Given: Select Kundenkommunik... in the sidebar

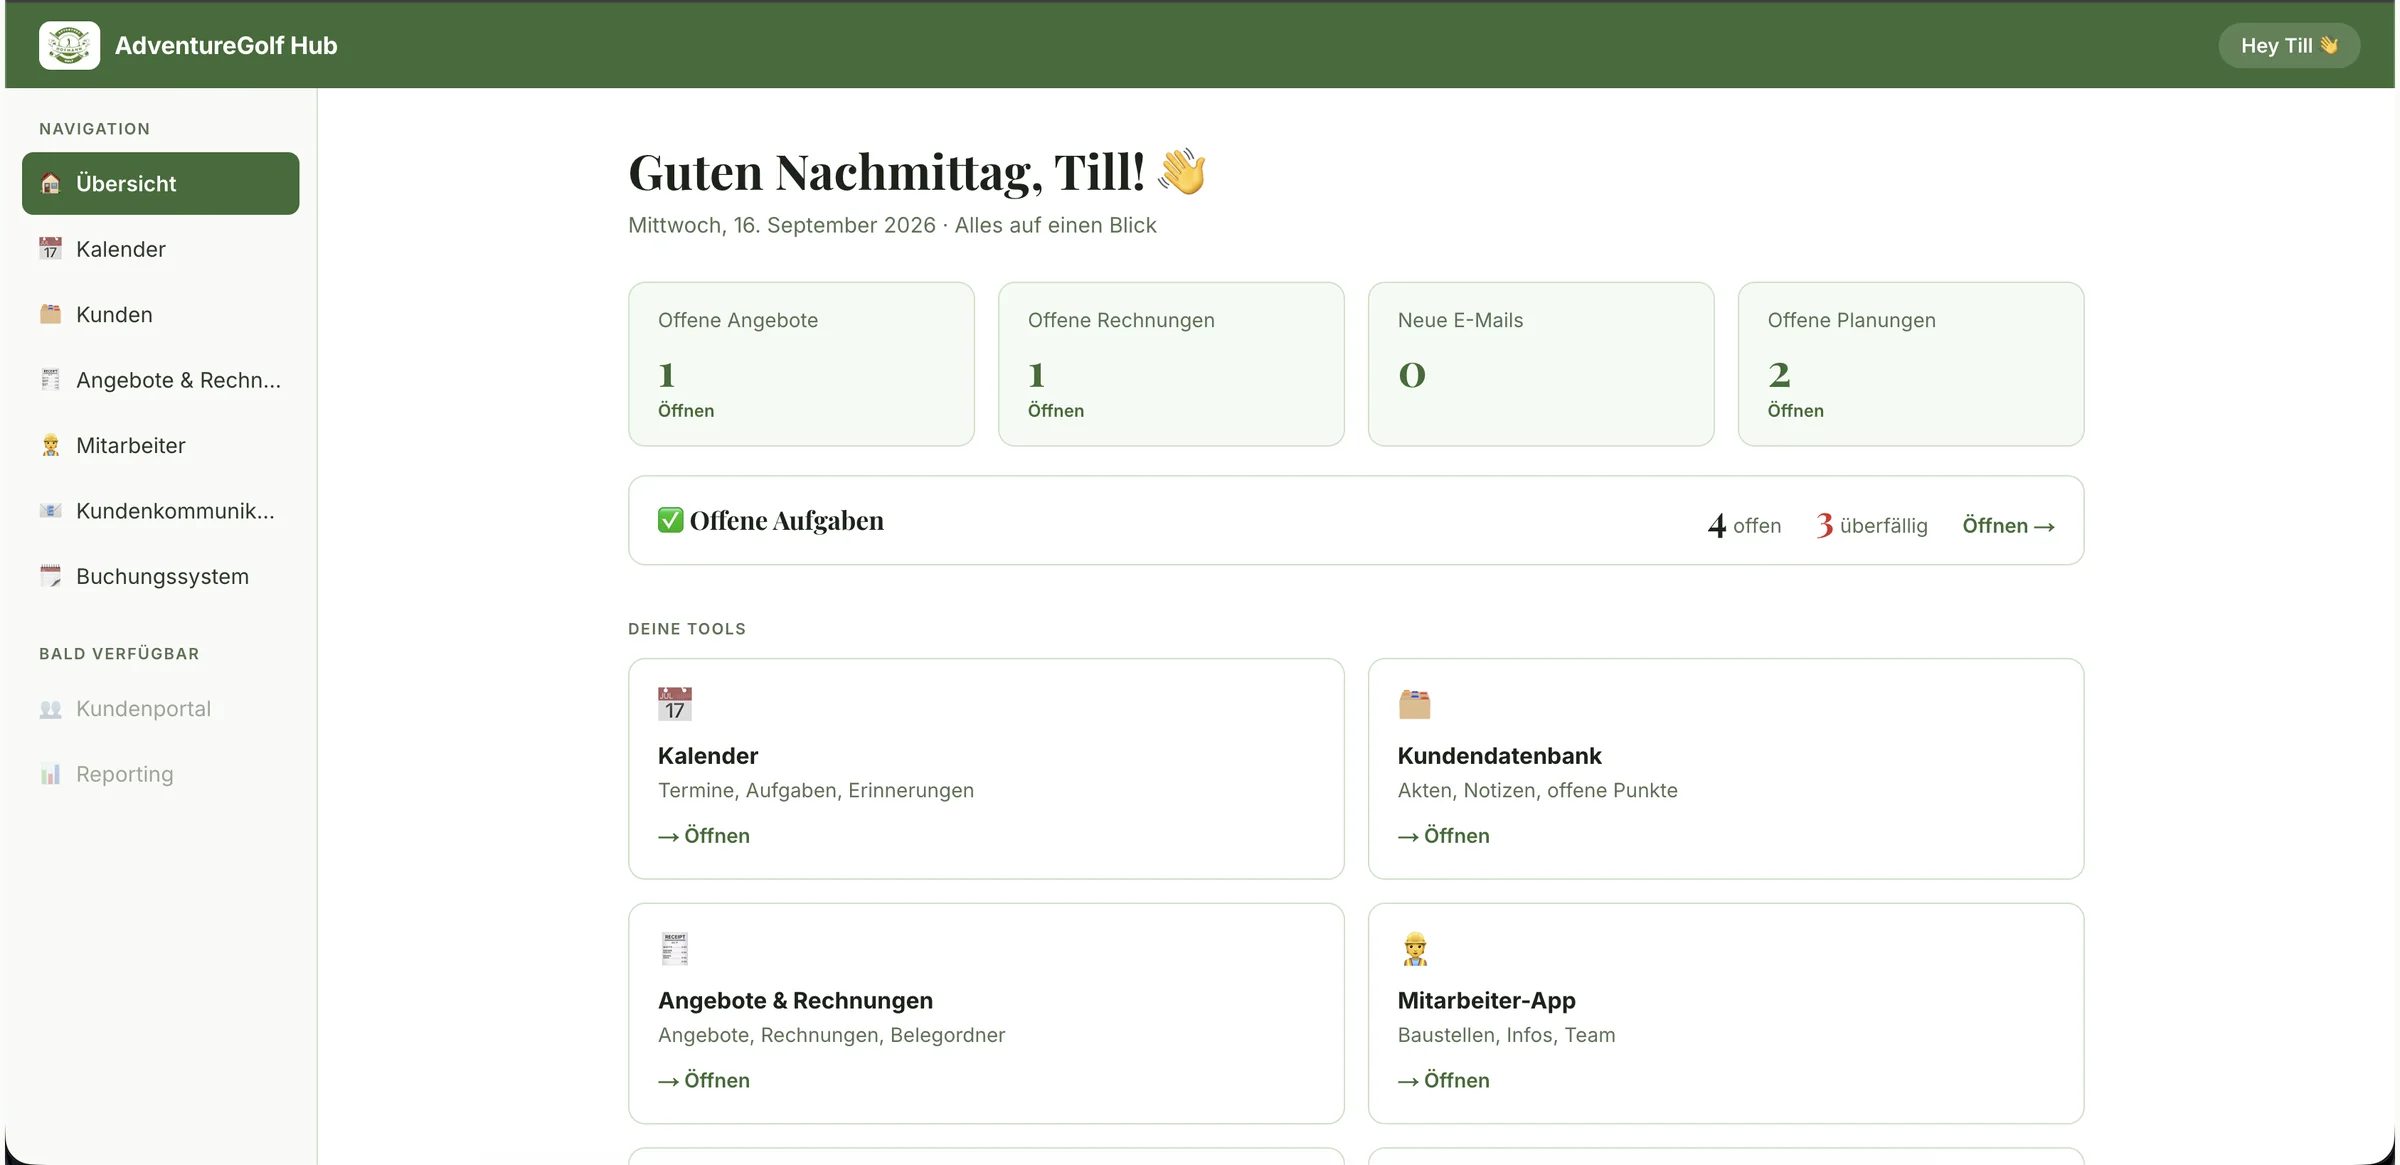Looking at the screenshot, I should tap(160, 511).
